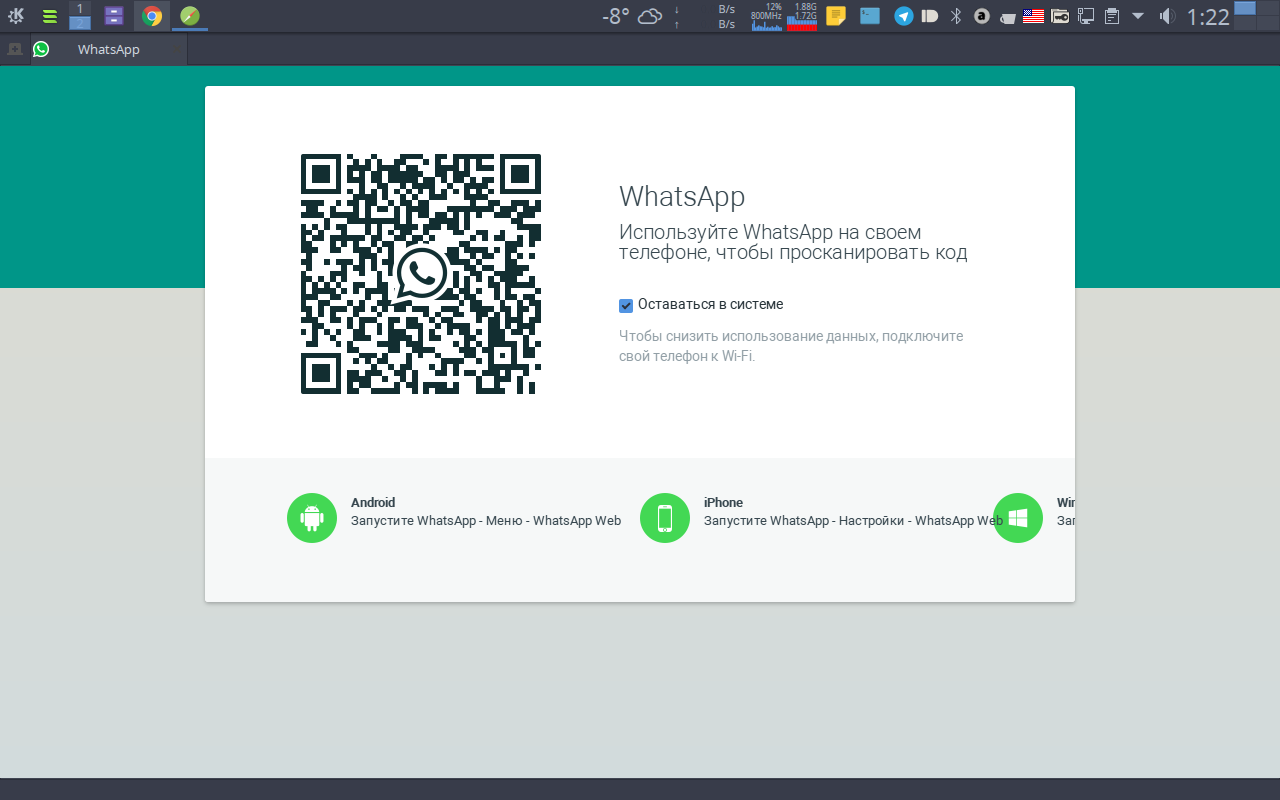Click the round 'a' tray icon
The width and height of the screenshot is (1280, 800).
pos(983,16)
